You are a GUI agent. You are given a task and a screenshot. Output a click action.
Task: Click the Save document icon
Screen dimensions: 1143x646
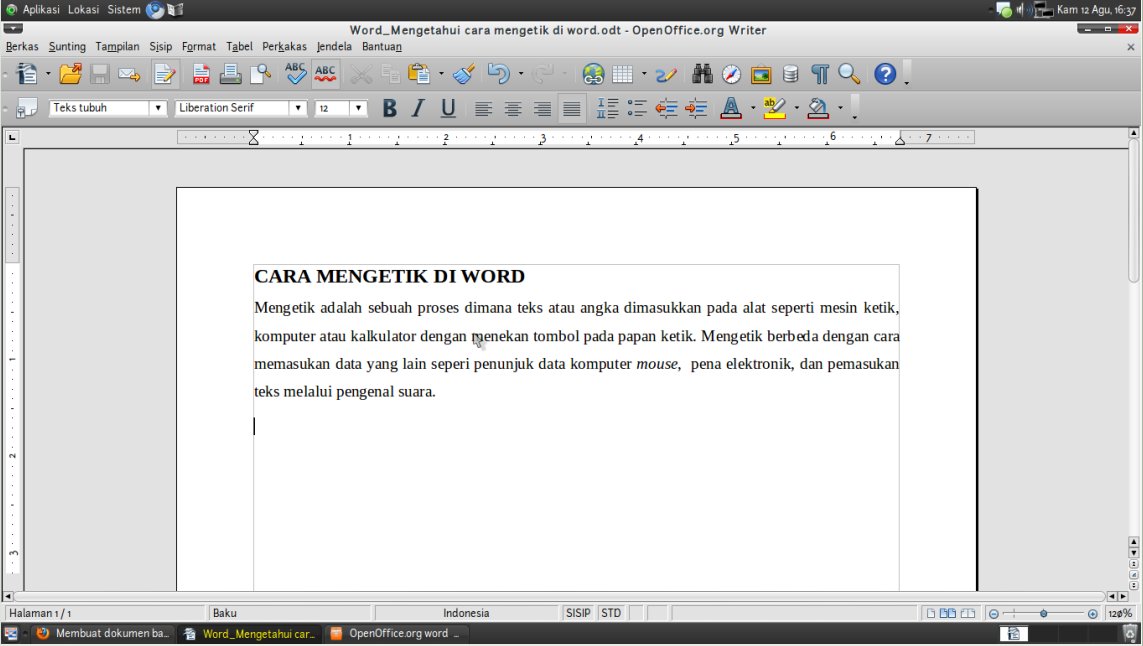coord(100,74)
